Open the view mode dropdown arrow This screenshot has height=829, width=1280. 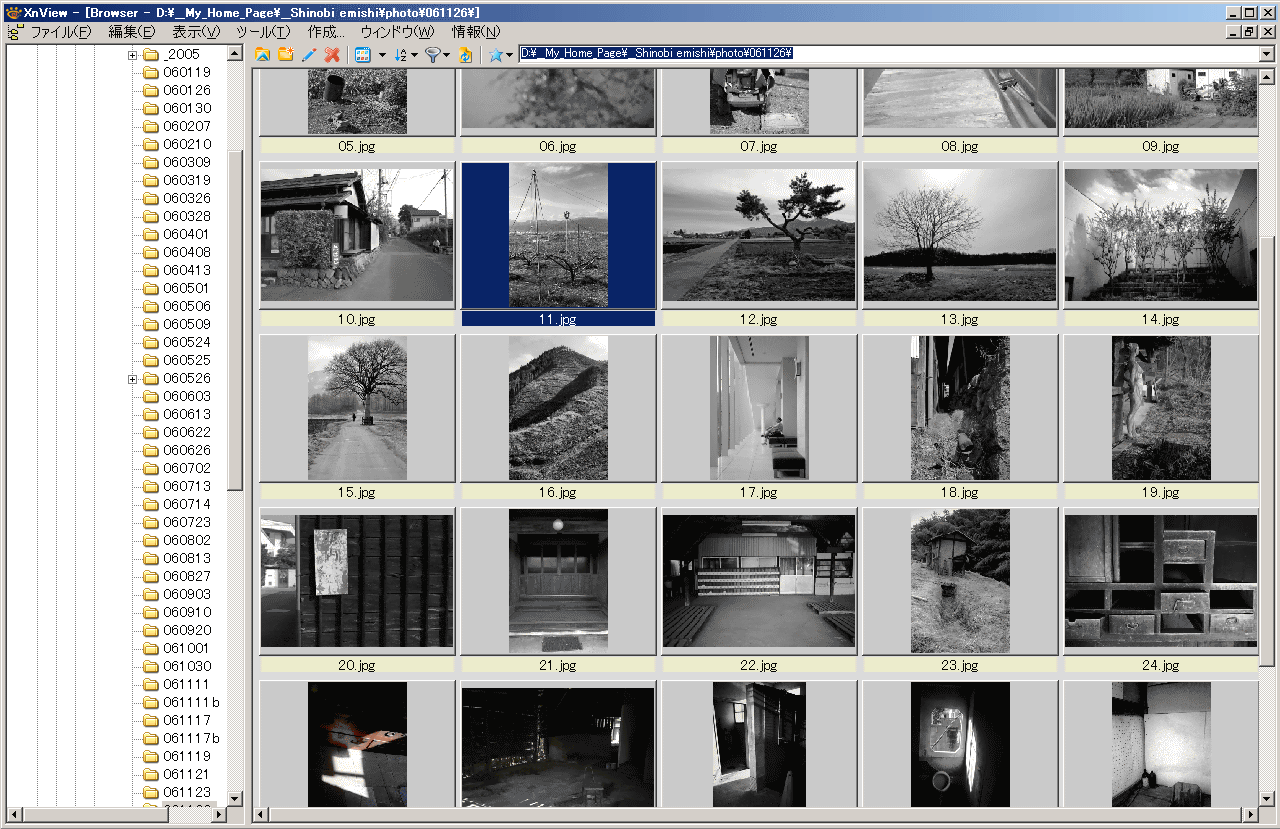[x=382, y=54]
